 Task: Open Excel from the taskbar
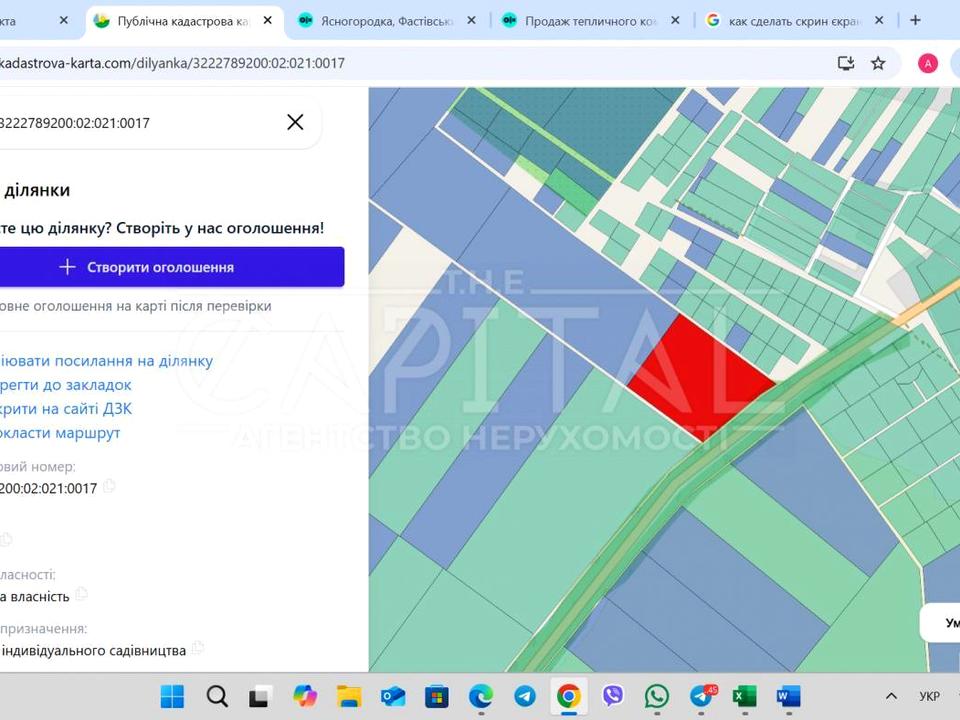pyautogui.click(x=744, y=697)
